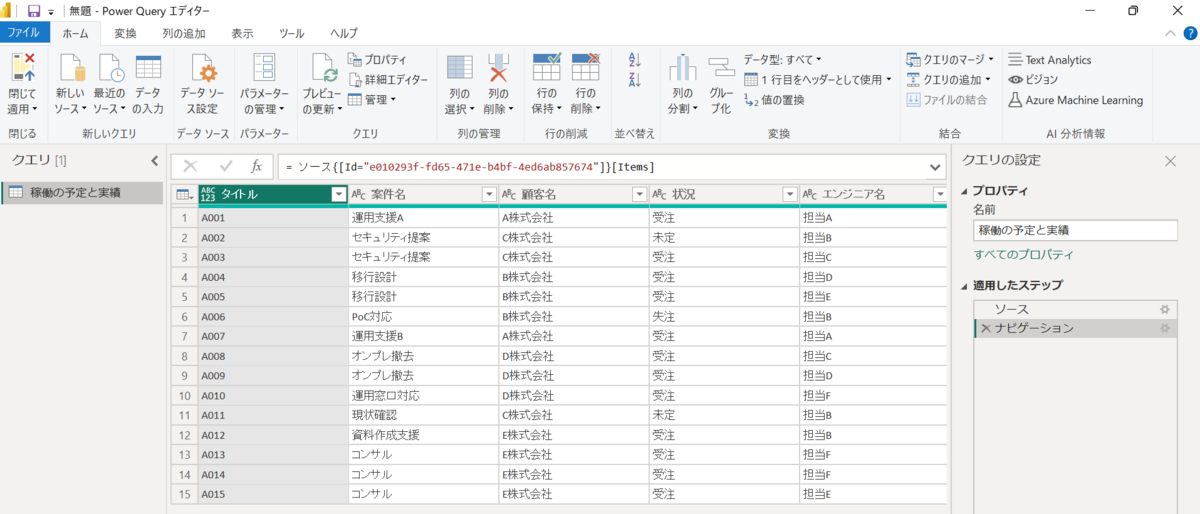This screenshot has width=1200, height=514.
Task: Switch to the 変換 tab
Action: coord(125,33)
